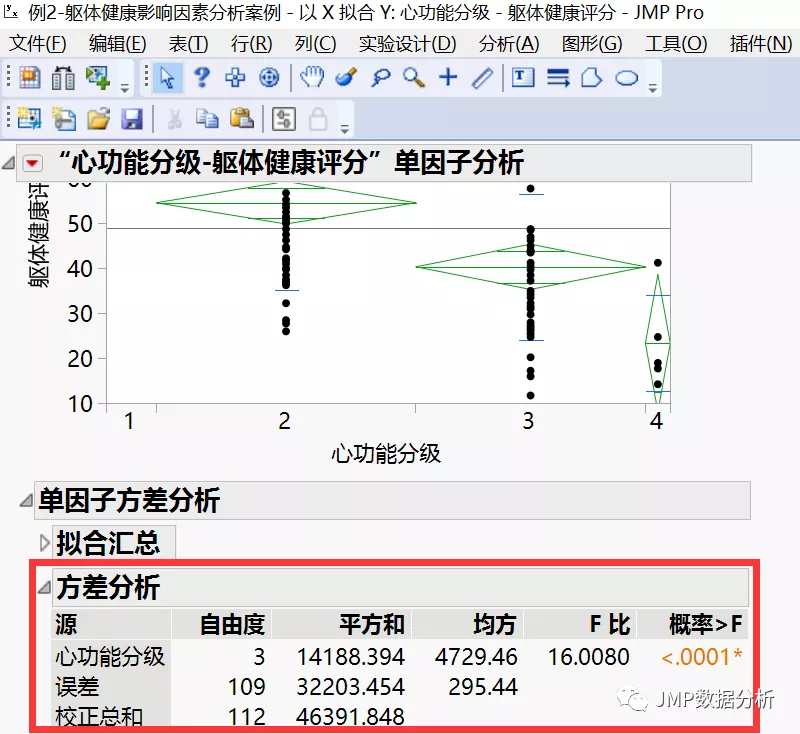Choose the text annotation tool
The height and width of the screenshot is (734, 800).
coord(523,78)
